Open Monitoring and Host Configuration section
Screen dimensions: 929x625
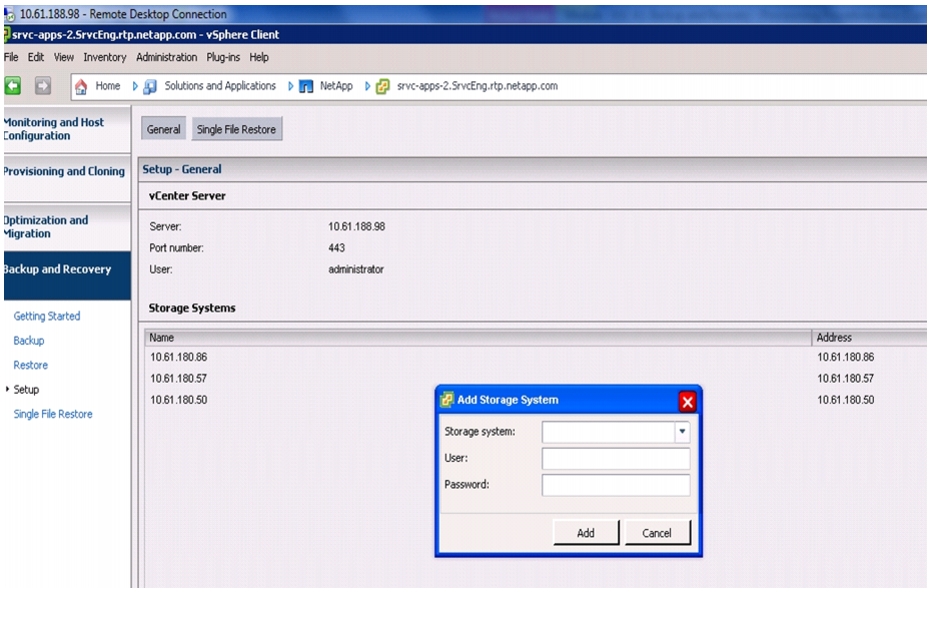pos(67,129)
